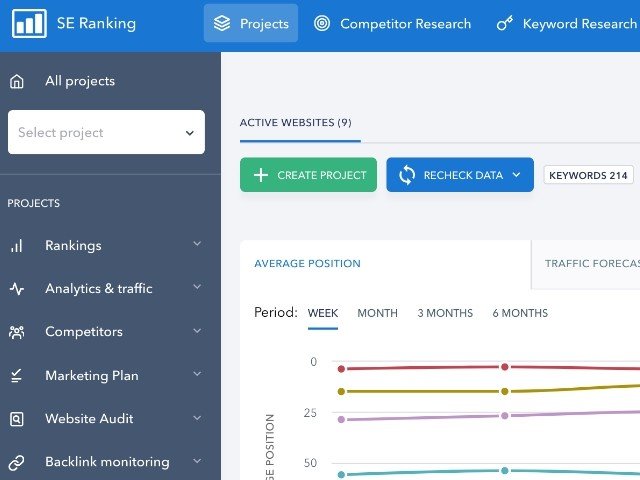Expand the Website Audit chevron

point(197,418)
